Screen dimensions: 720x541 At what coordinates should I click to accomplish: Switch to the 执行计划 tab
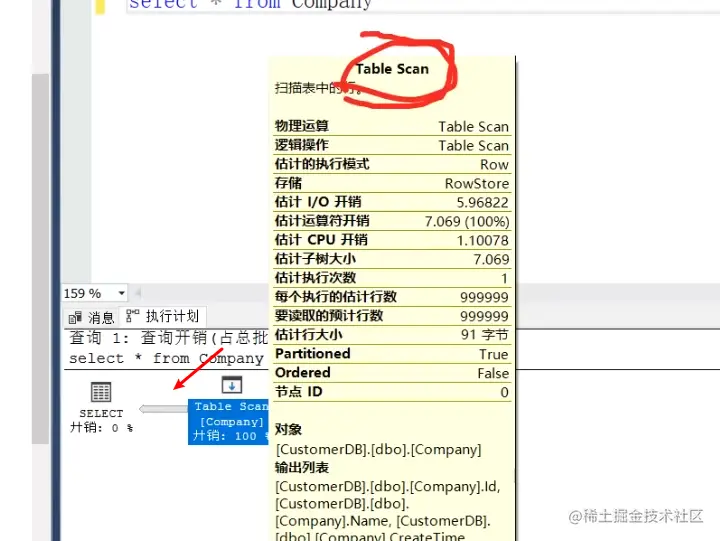[163, 316]
